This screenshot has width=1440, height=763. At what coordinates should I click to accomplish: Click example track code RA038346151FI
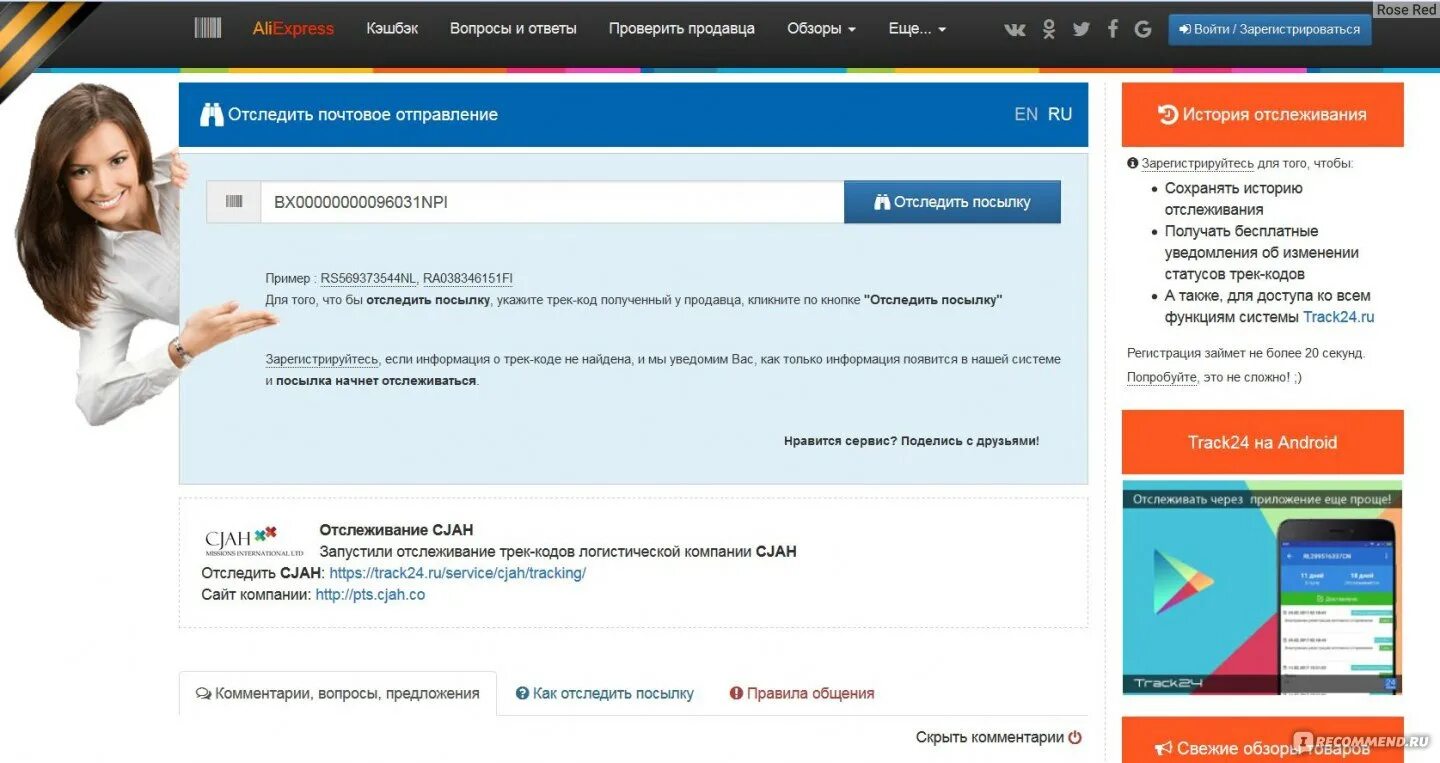(468, 278)
